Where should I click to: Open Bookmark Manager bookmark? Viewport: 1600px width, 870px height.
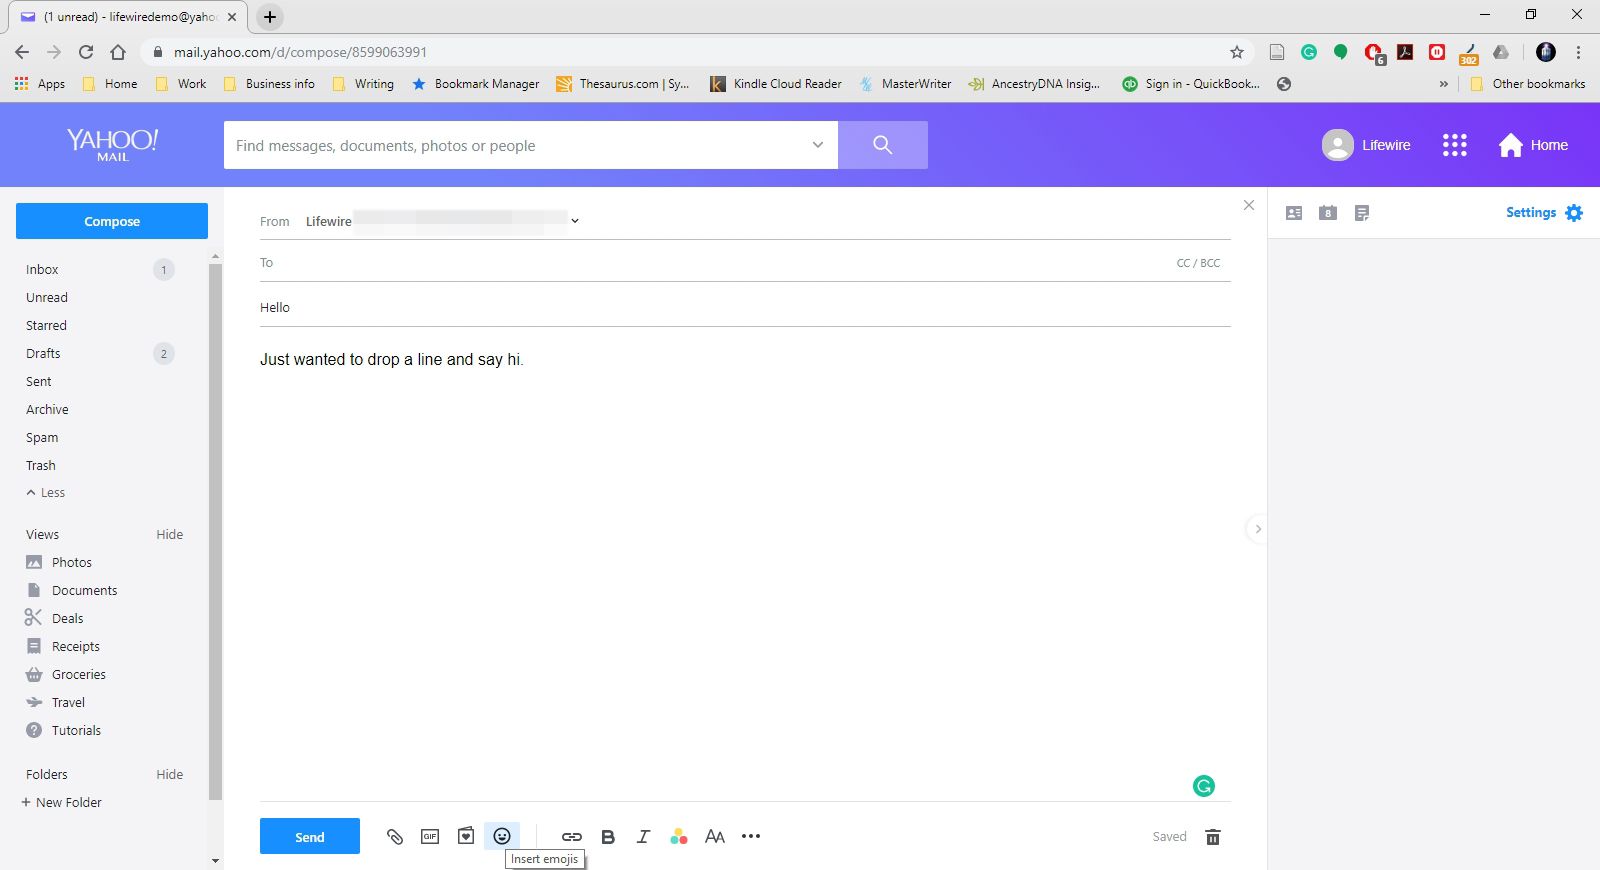(476, 84)
